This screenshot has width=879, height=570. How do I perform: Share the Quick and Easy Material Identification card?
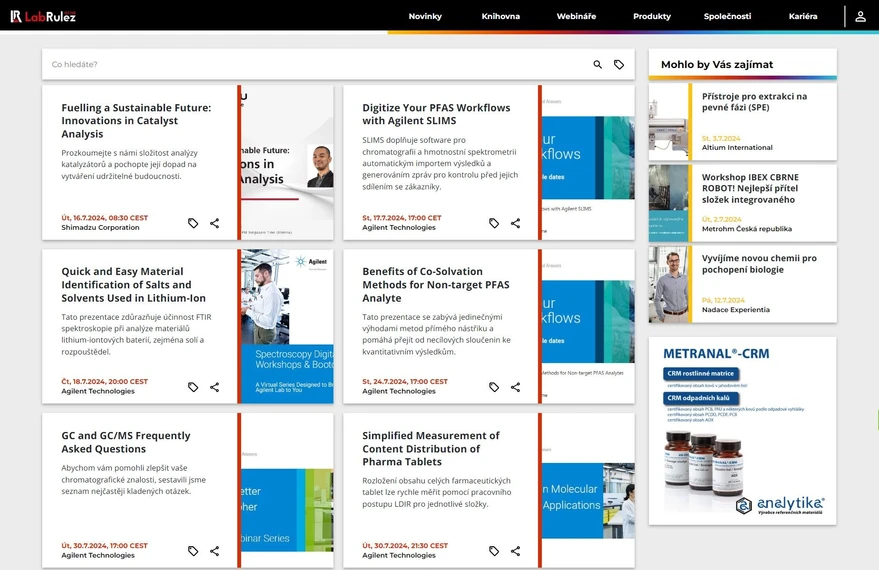click(215, 387)
